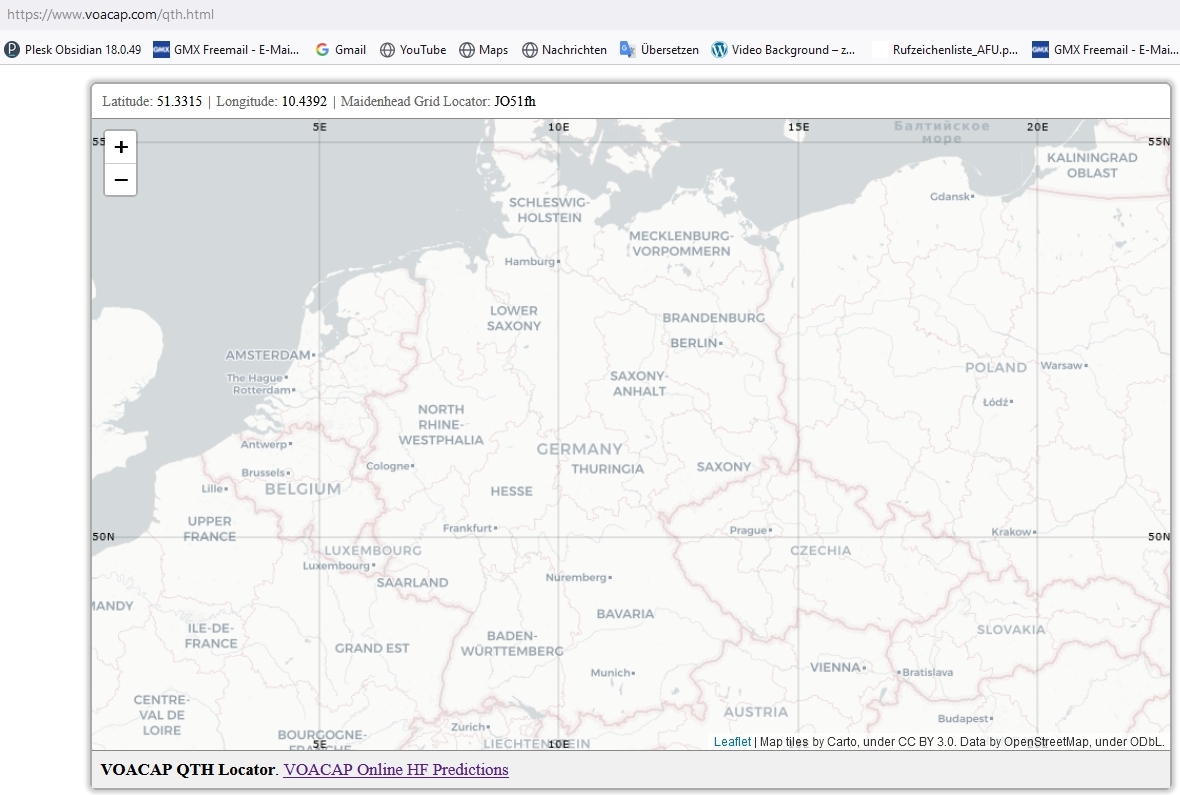The width and height of the screenshot is (1180, 795).
Task: Zoom in on the map with plus button
Action: tap(121, 147)
